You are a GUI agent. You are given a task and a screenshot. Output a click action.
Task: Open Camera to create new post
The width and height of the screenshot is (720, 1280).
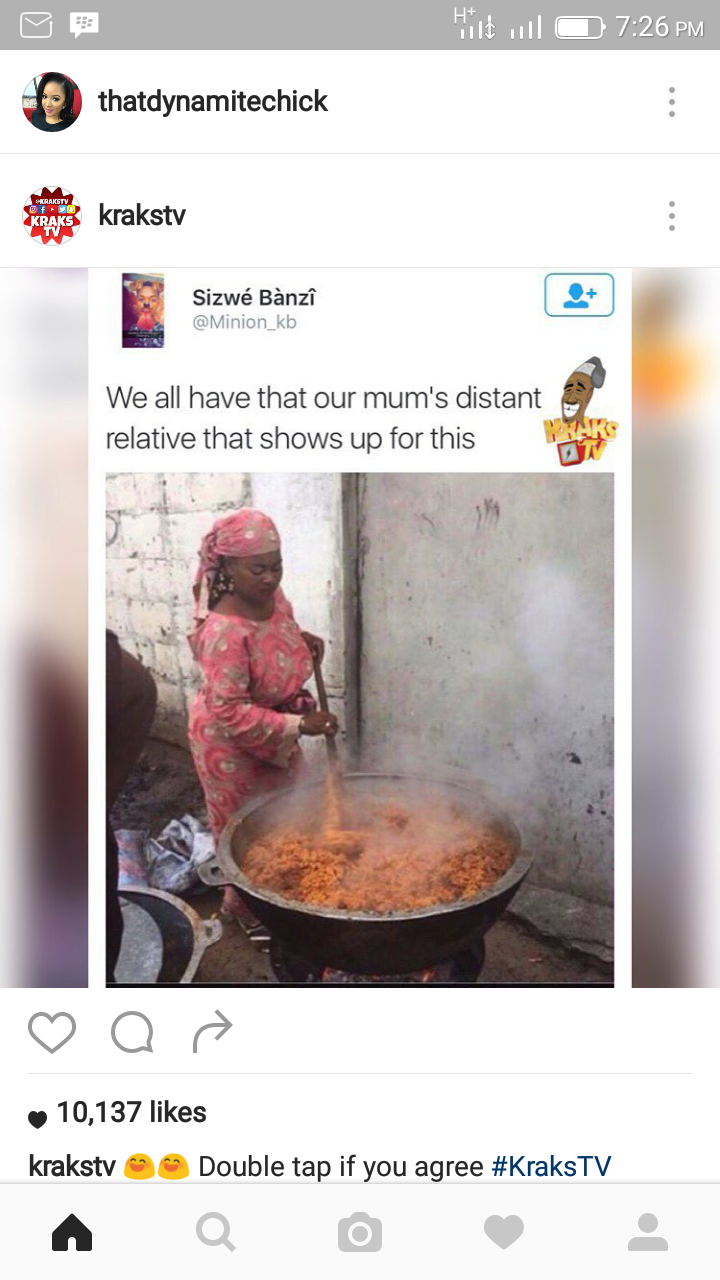(x=360, y=1232)
